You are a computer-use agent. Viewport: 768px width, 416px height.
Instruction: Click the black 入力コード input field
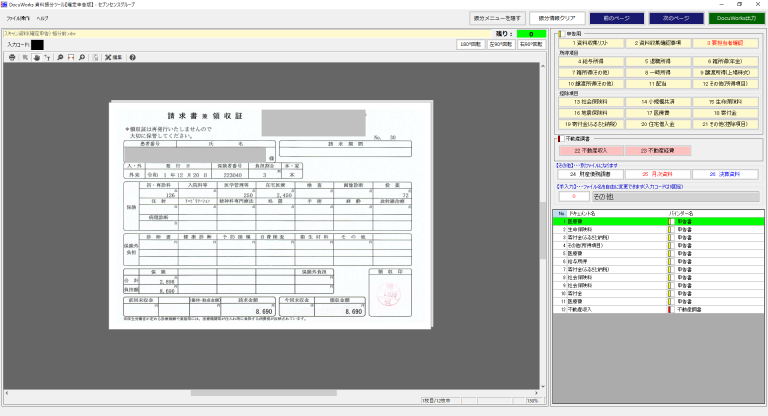coord(38,45)
